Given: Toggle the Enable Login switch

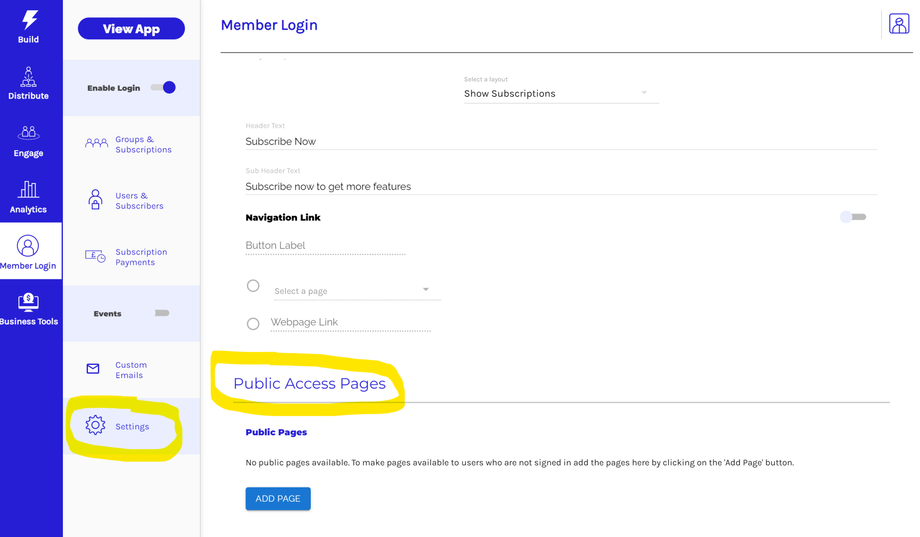Looking at the screenshot, I should coord(164,88).
